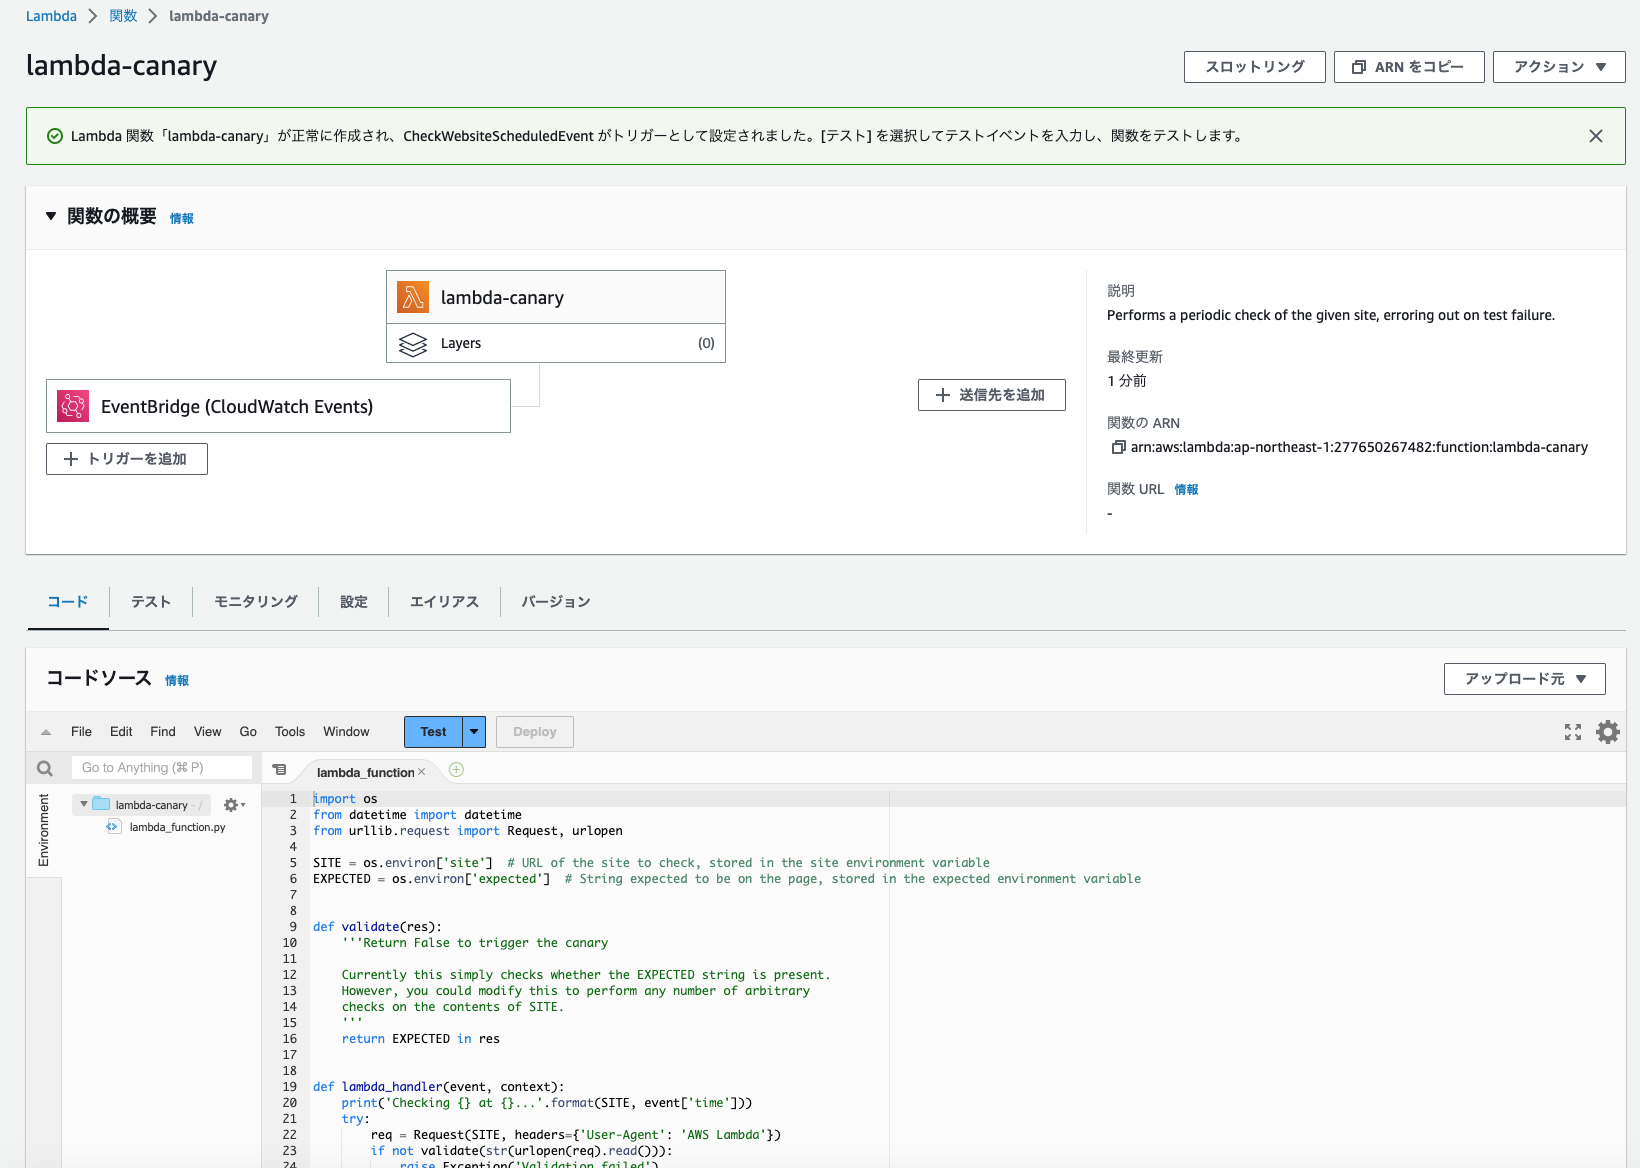Collapse the 関数の概要 section
This screenshot has width=1640, height=1168.
coord(51,216)
